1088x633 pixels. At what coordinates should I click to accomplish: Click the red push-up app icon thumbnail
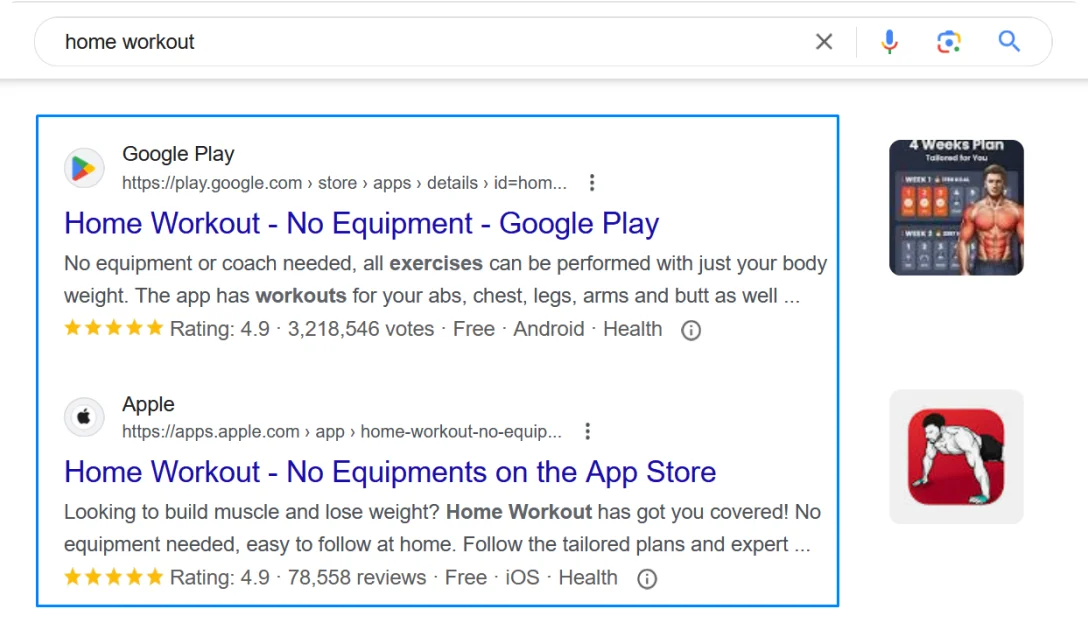coord(955,456)
